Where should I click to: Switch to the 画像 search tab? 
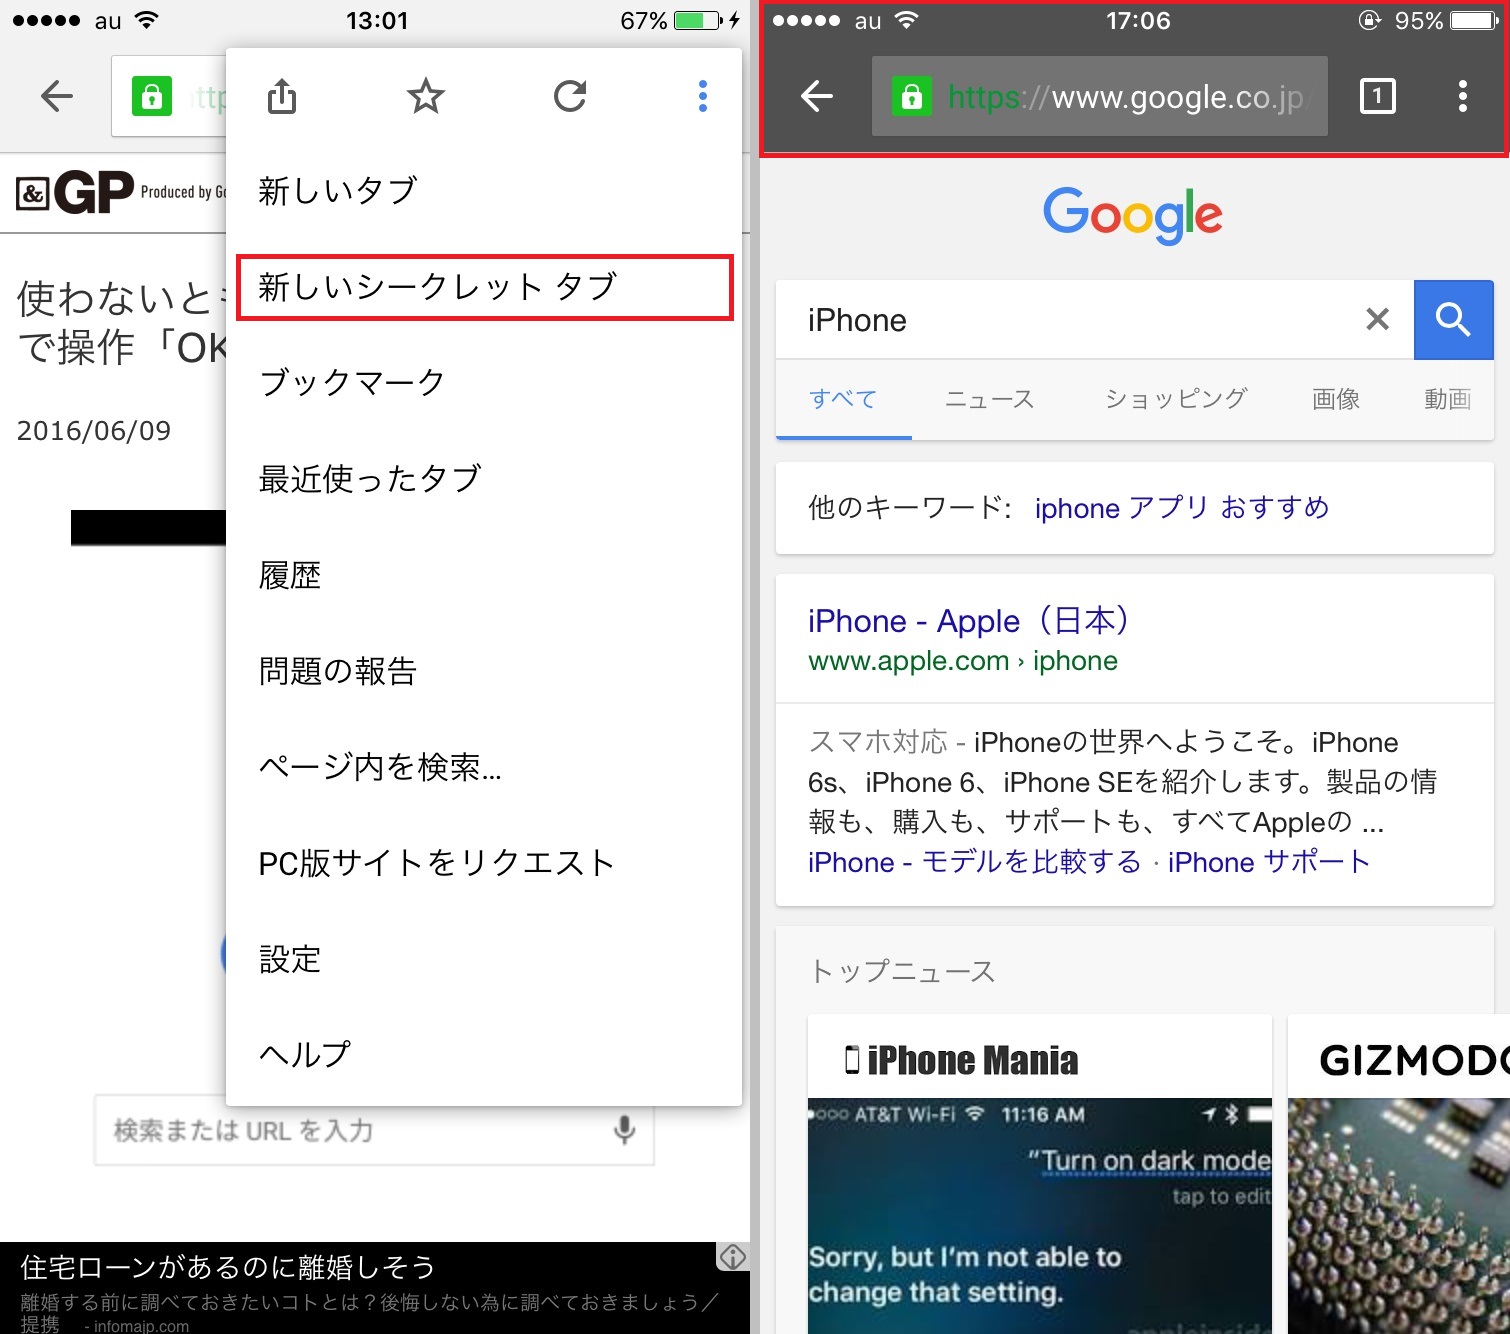(x=1335, y=400)
